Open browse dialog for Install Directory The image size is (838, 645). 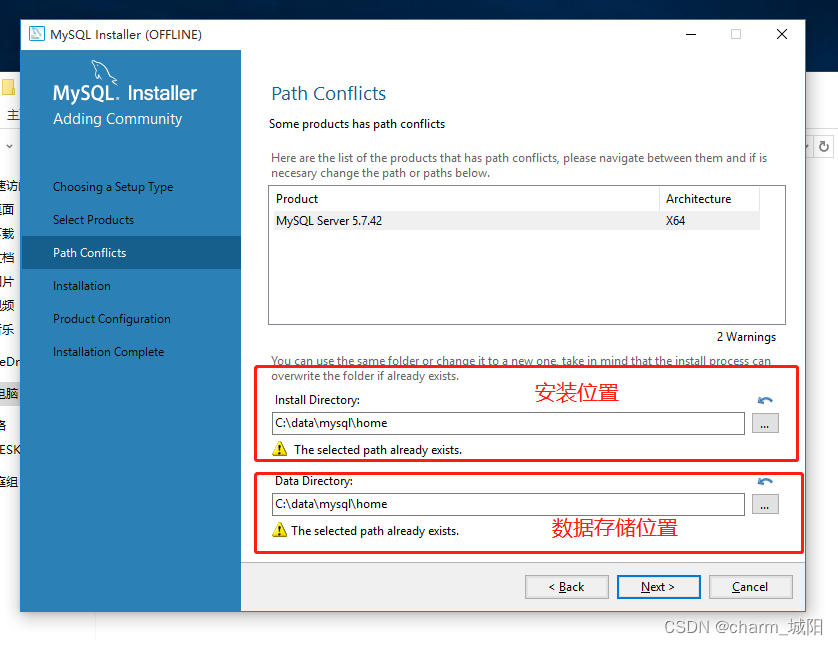click(x=765, y=423)
